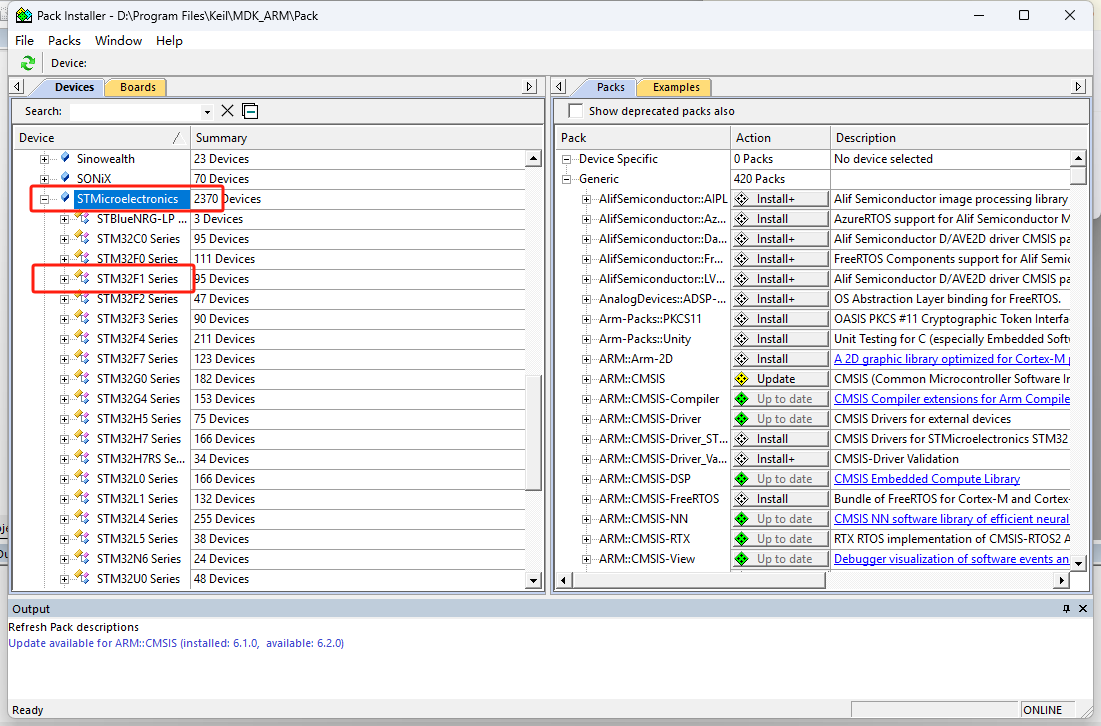Image resolution: width=1101 pixels, height=726 pixels.
Task: Open the Packs menu
Action: tap(64, 41)
